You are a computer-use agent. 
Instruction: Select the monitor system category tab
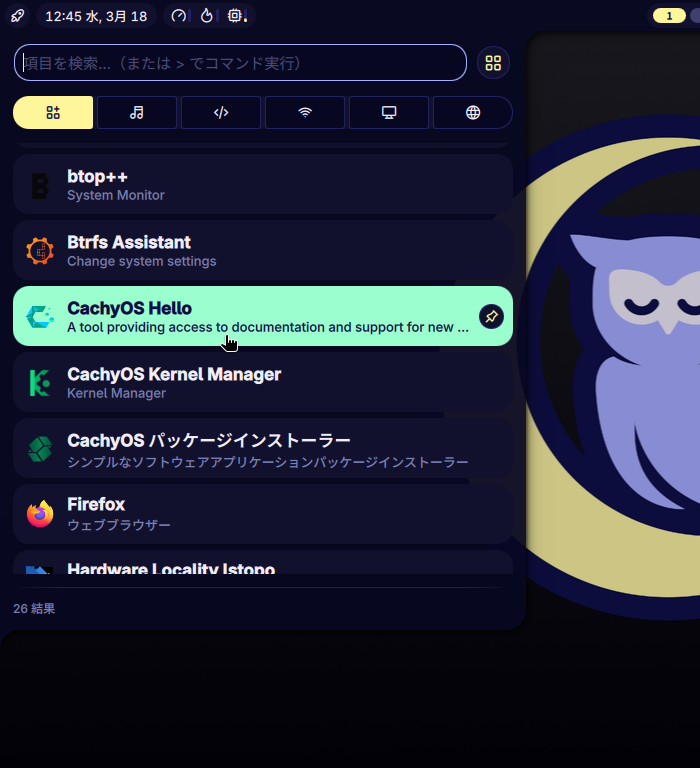(x=389, y=113)
